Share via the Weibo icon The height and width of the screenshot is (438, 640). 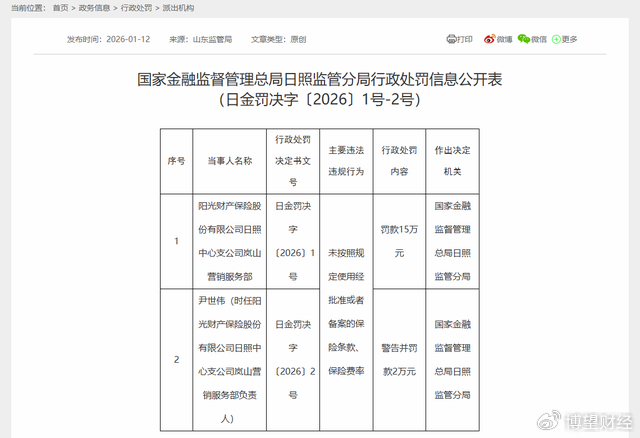(489, 39)
